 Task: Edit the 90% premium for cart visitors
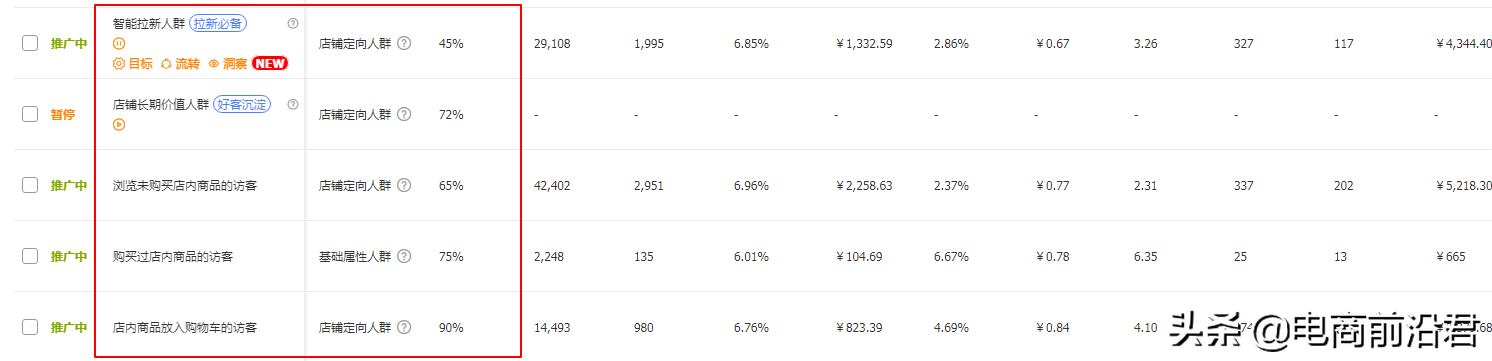[x=451, y=327]
